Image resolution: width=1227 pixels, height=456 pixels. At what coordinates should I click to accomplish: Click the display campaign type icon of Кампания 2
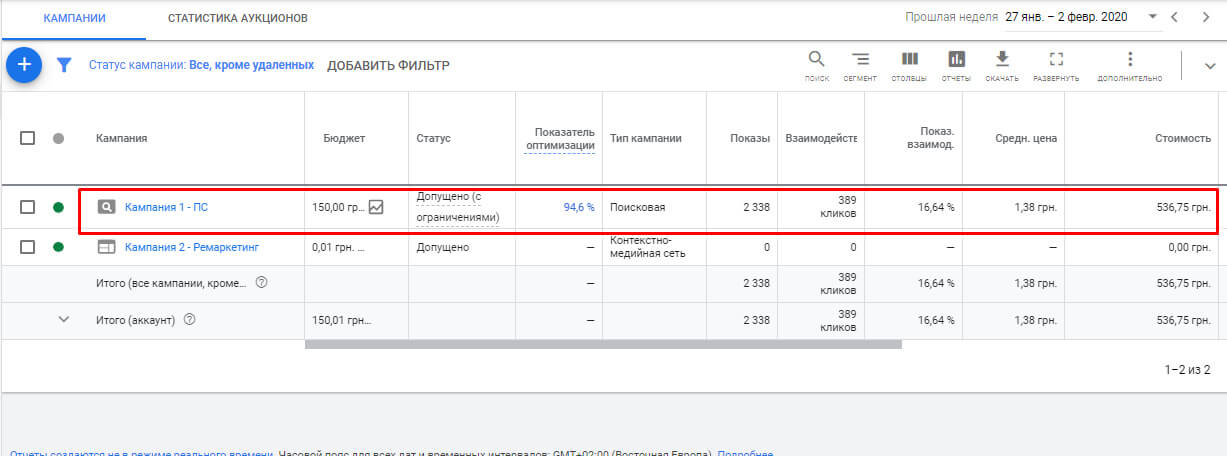point(106,247)
